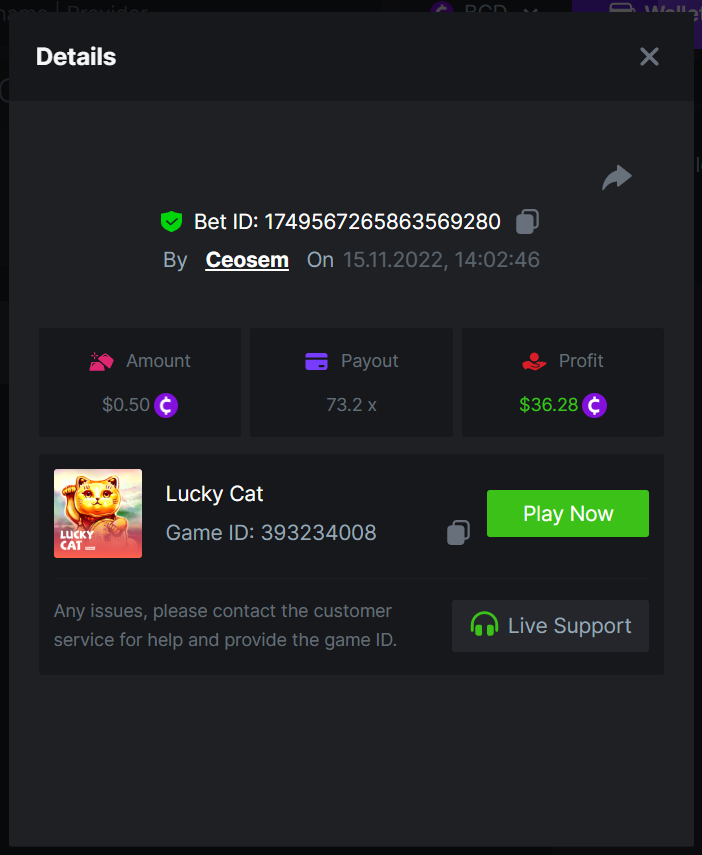Click the Lucky Cat game thumbnail

98,513
